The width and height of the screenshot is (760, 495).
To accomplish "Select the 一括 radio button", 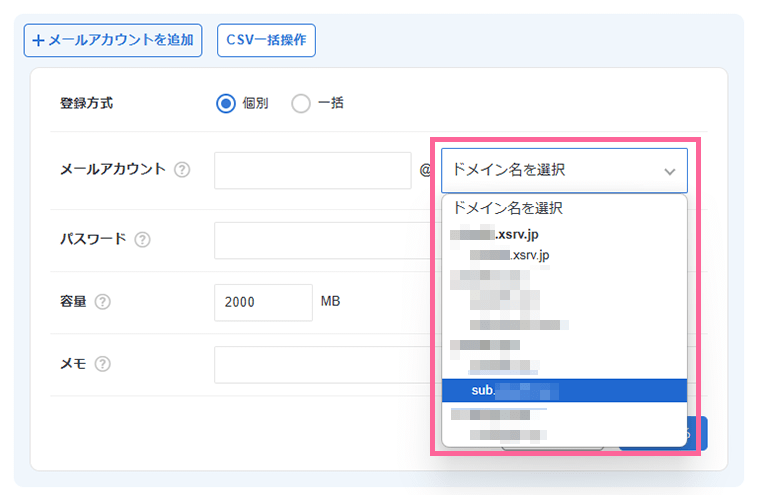I will pos(301,103).
